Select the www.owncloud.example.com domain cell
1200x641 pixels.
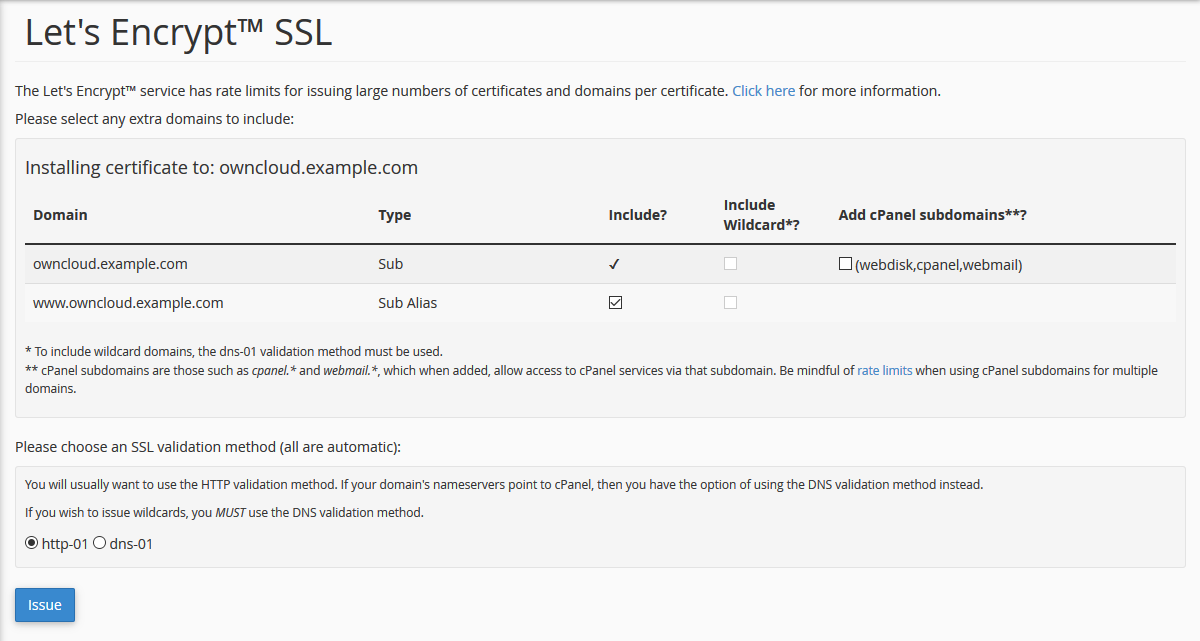pos(128,303)
